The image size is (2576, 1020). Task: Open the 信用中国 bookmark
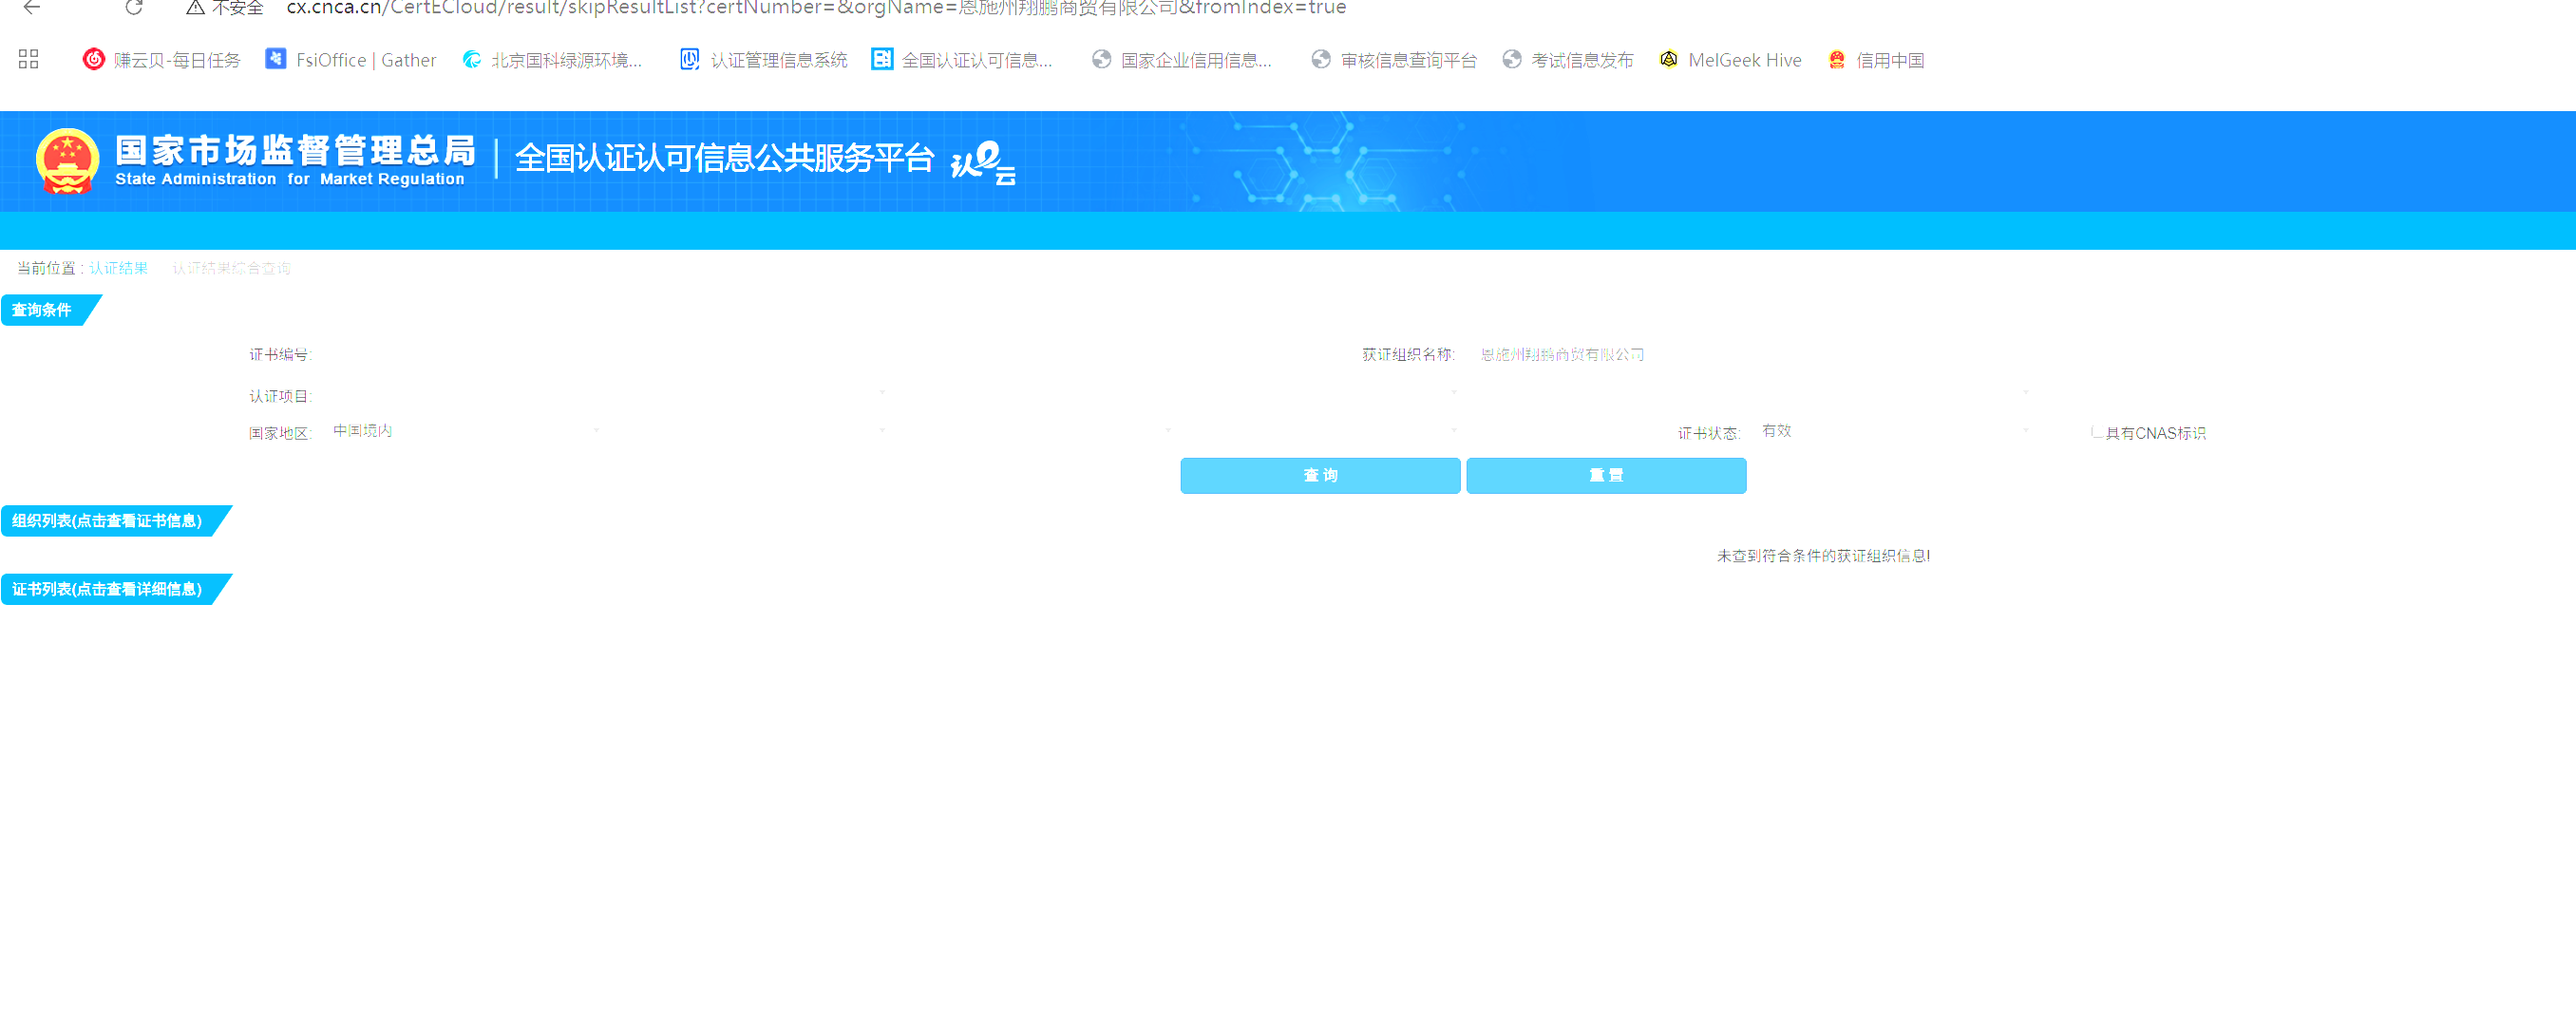pyautogui.click(x=1876, y=60)
